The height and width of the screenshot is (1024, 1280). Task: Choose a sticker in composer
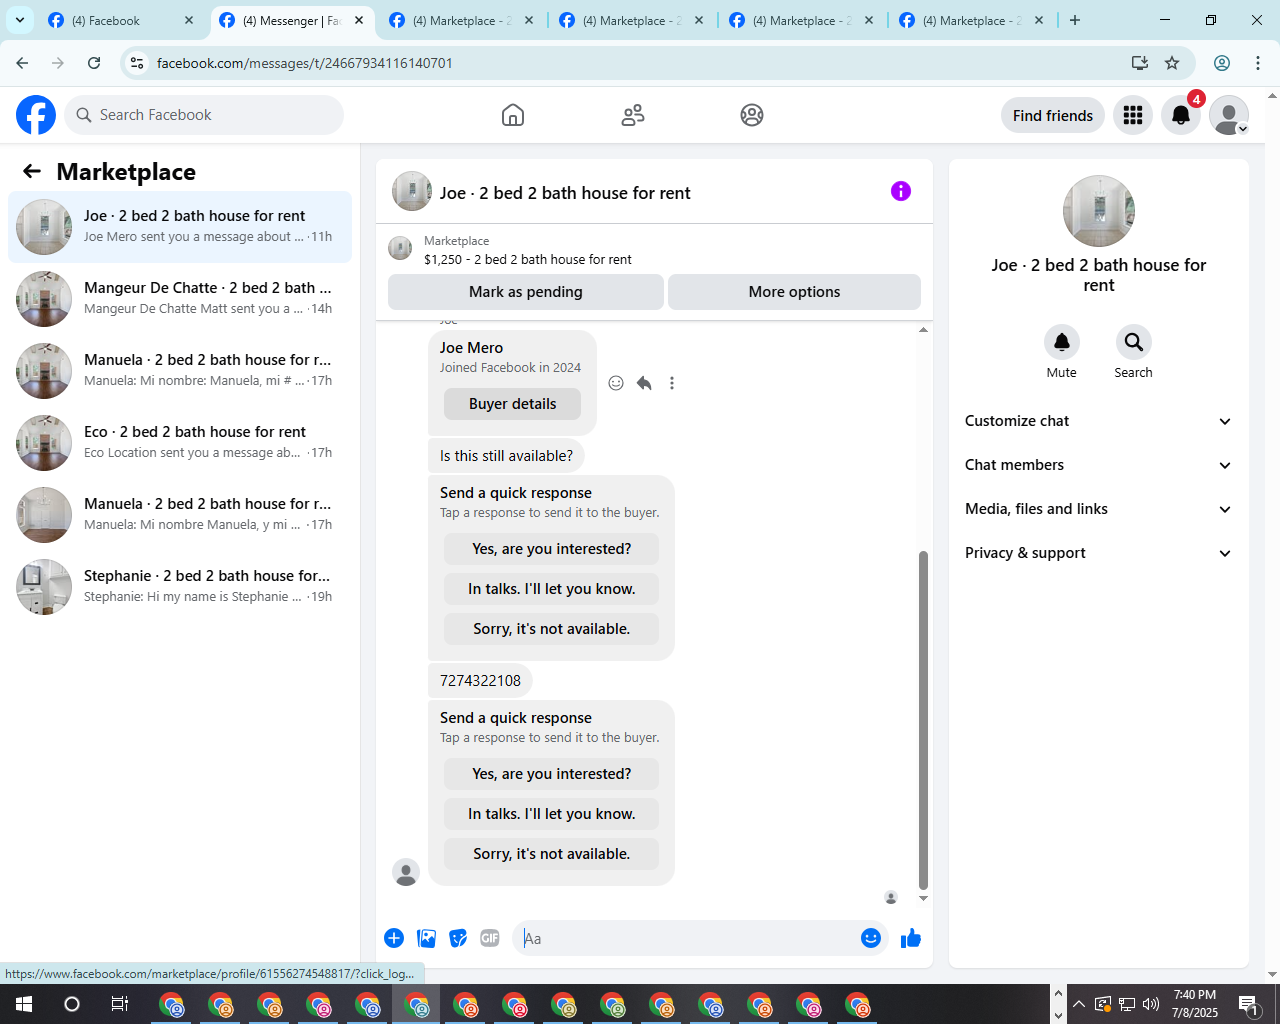(x=458, y=938)
